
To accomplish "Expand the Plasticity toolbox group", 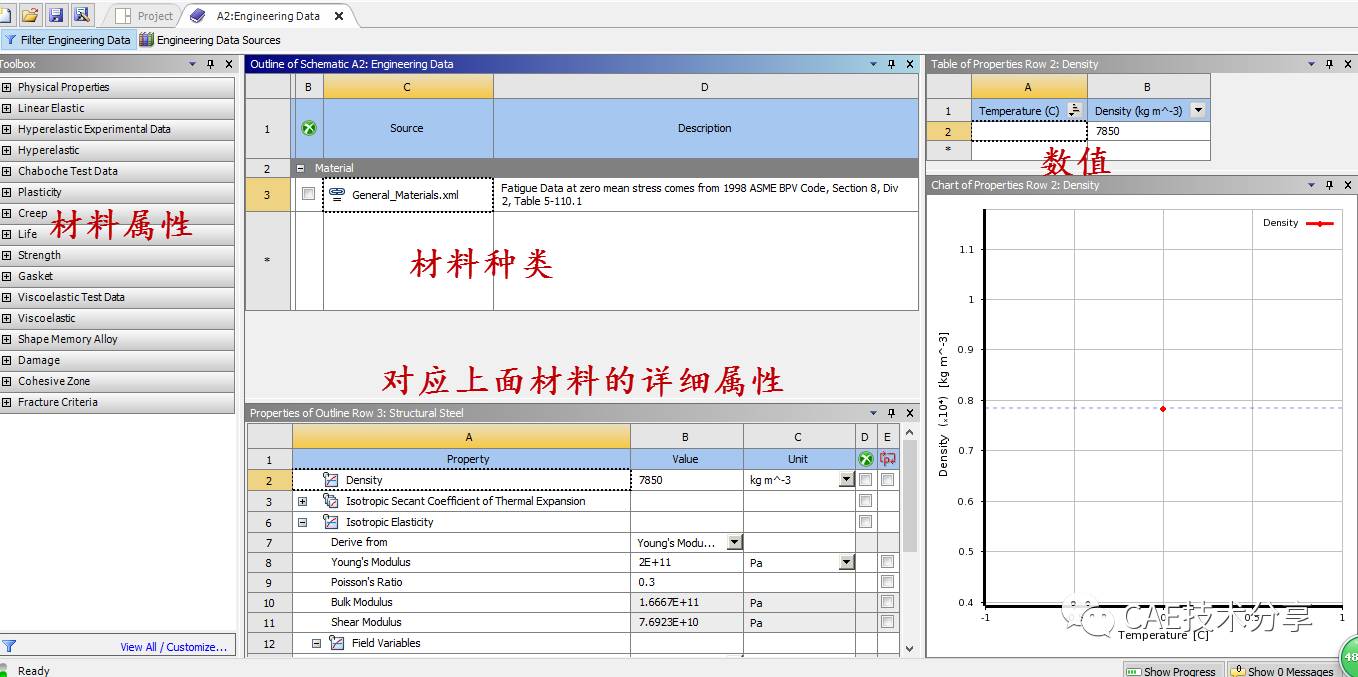I will point(6,192).
